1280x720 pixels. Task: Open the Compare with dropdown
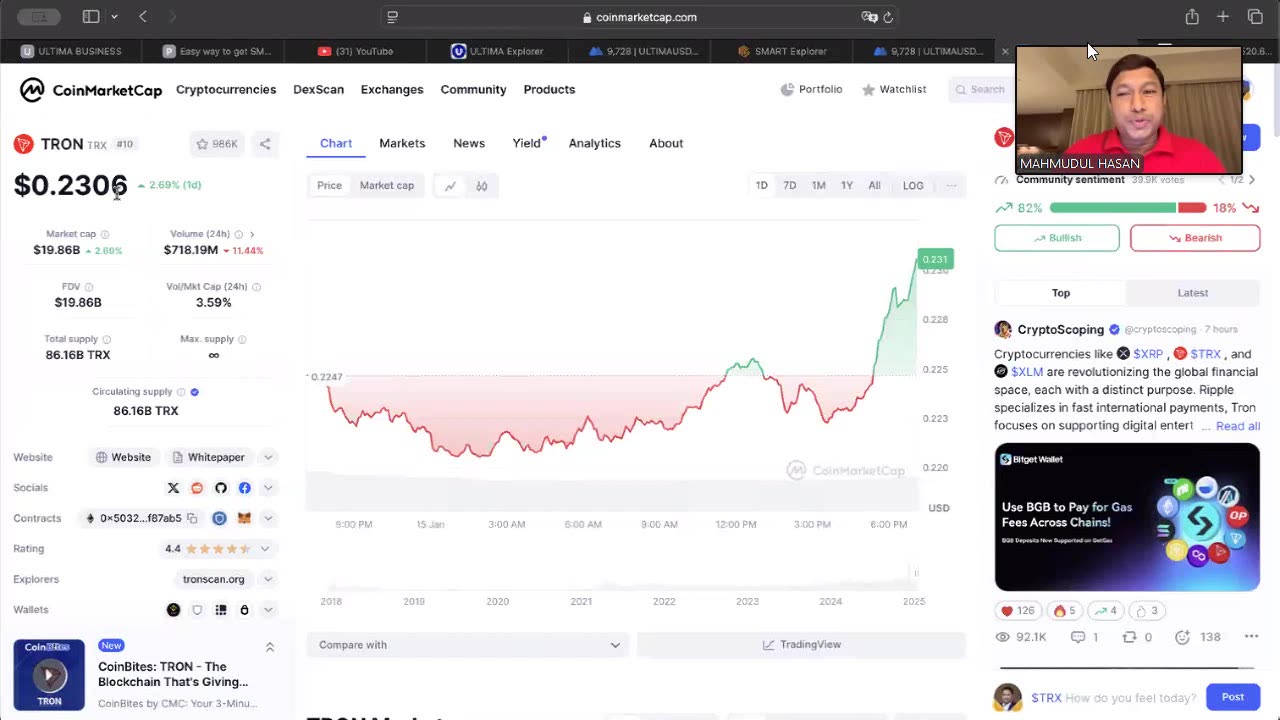[468, 645]
